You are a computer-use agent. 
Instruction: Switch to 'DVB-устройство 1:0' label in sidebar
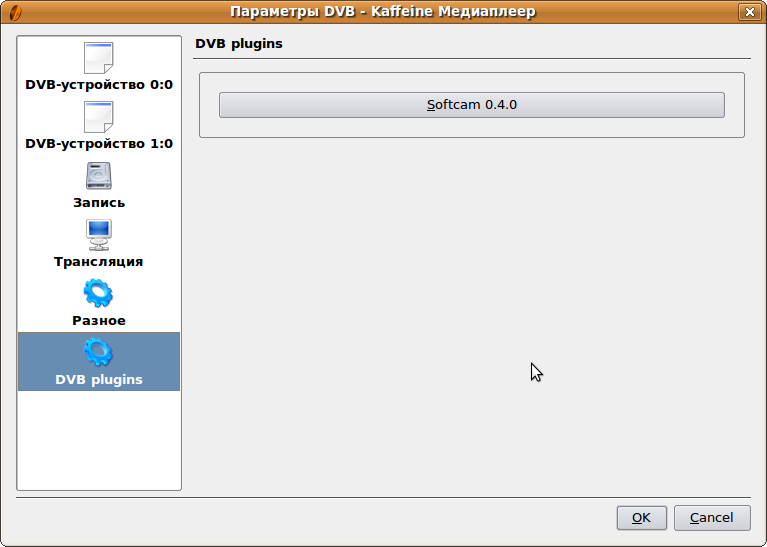pos(99,144)
